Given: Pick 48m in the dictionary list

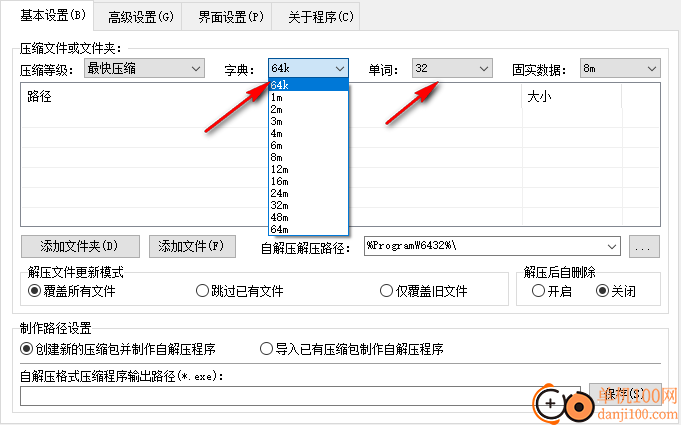Looking at the screenshot, I should [308, 217].
